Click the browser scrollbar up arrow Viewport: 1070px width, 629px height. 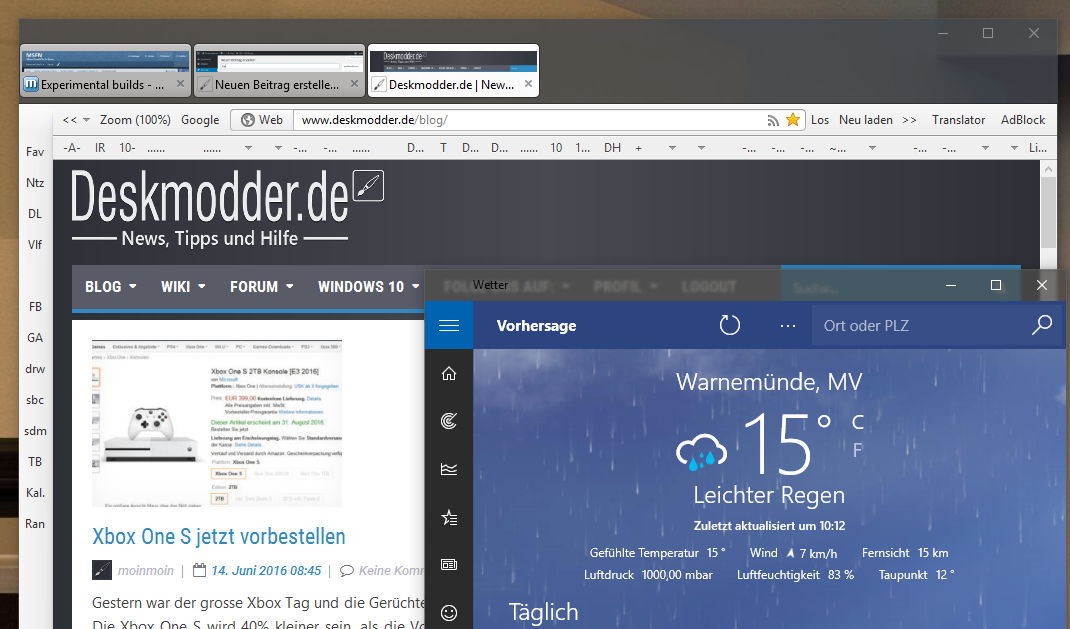tap(1049, 169)
